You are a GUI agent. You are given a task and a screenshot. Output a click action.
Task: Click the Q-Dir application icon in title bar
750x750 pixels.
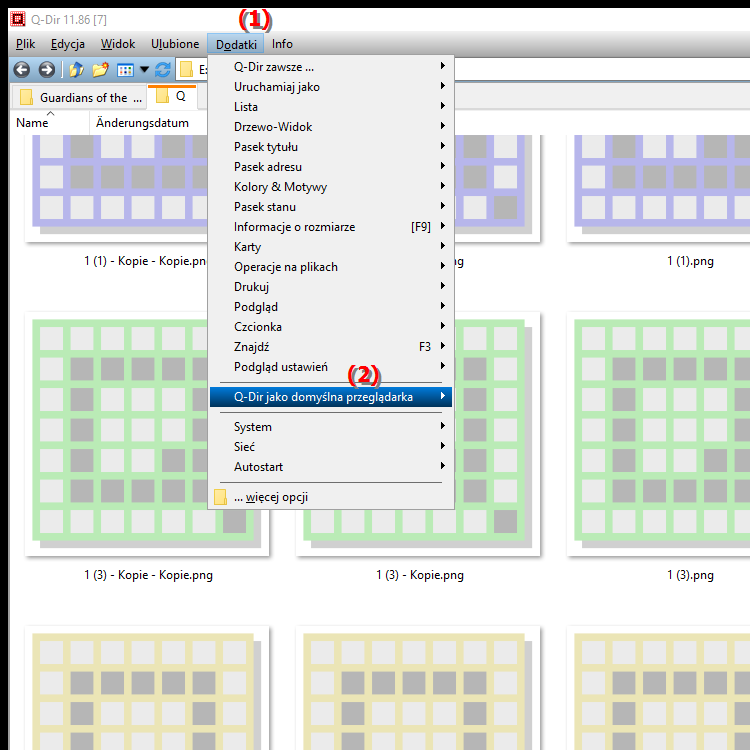coord(18,19)
